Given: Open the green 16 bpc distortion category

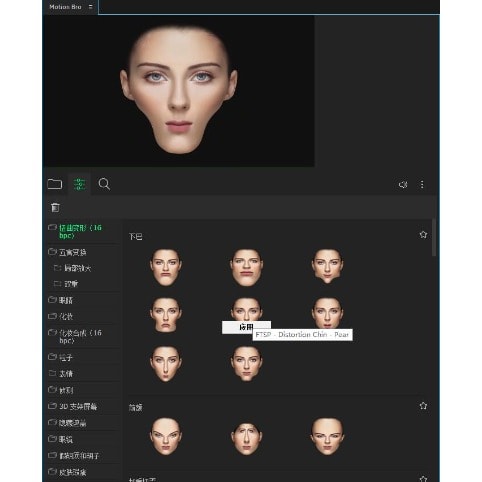Looking at the screenshot, I should [80, 231].
